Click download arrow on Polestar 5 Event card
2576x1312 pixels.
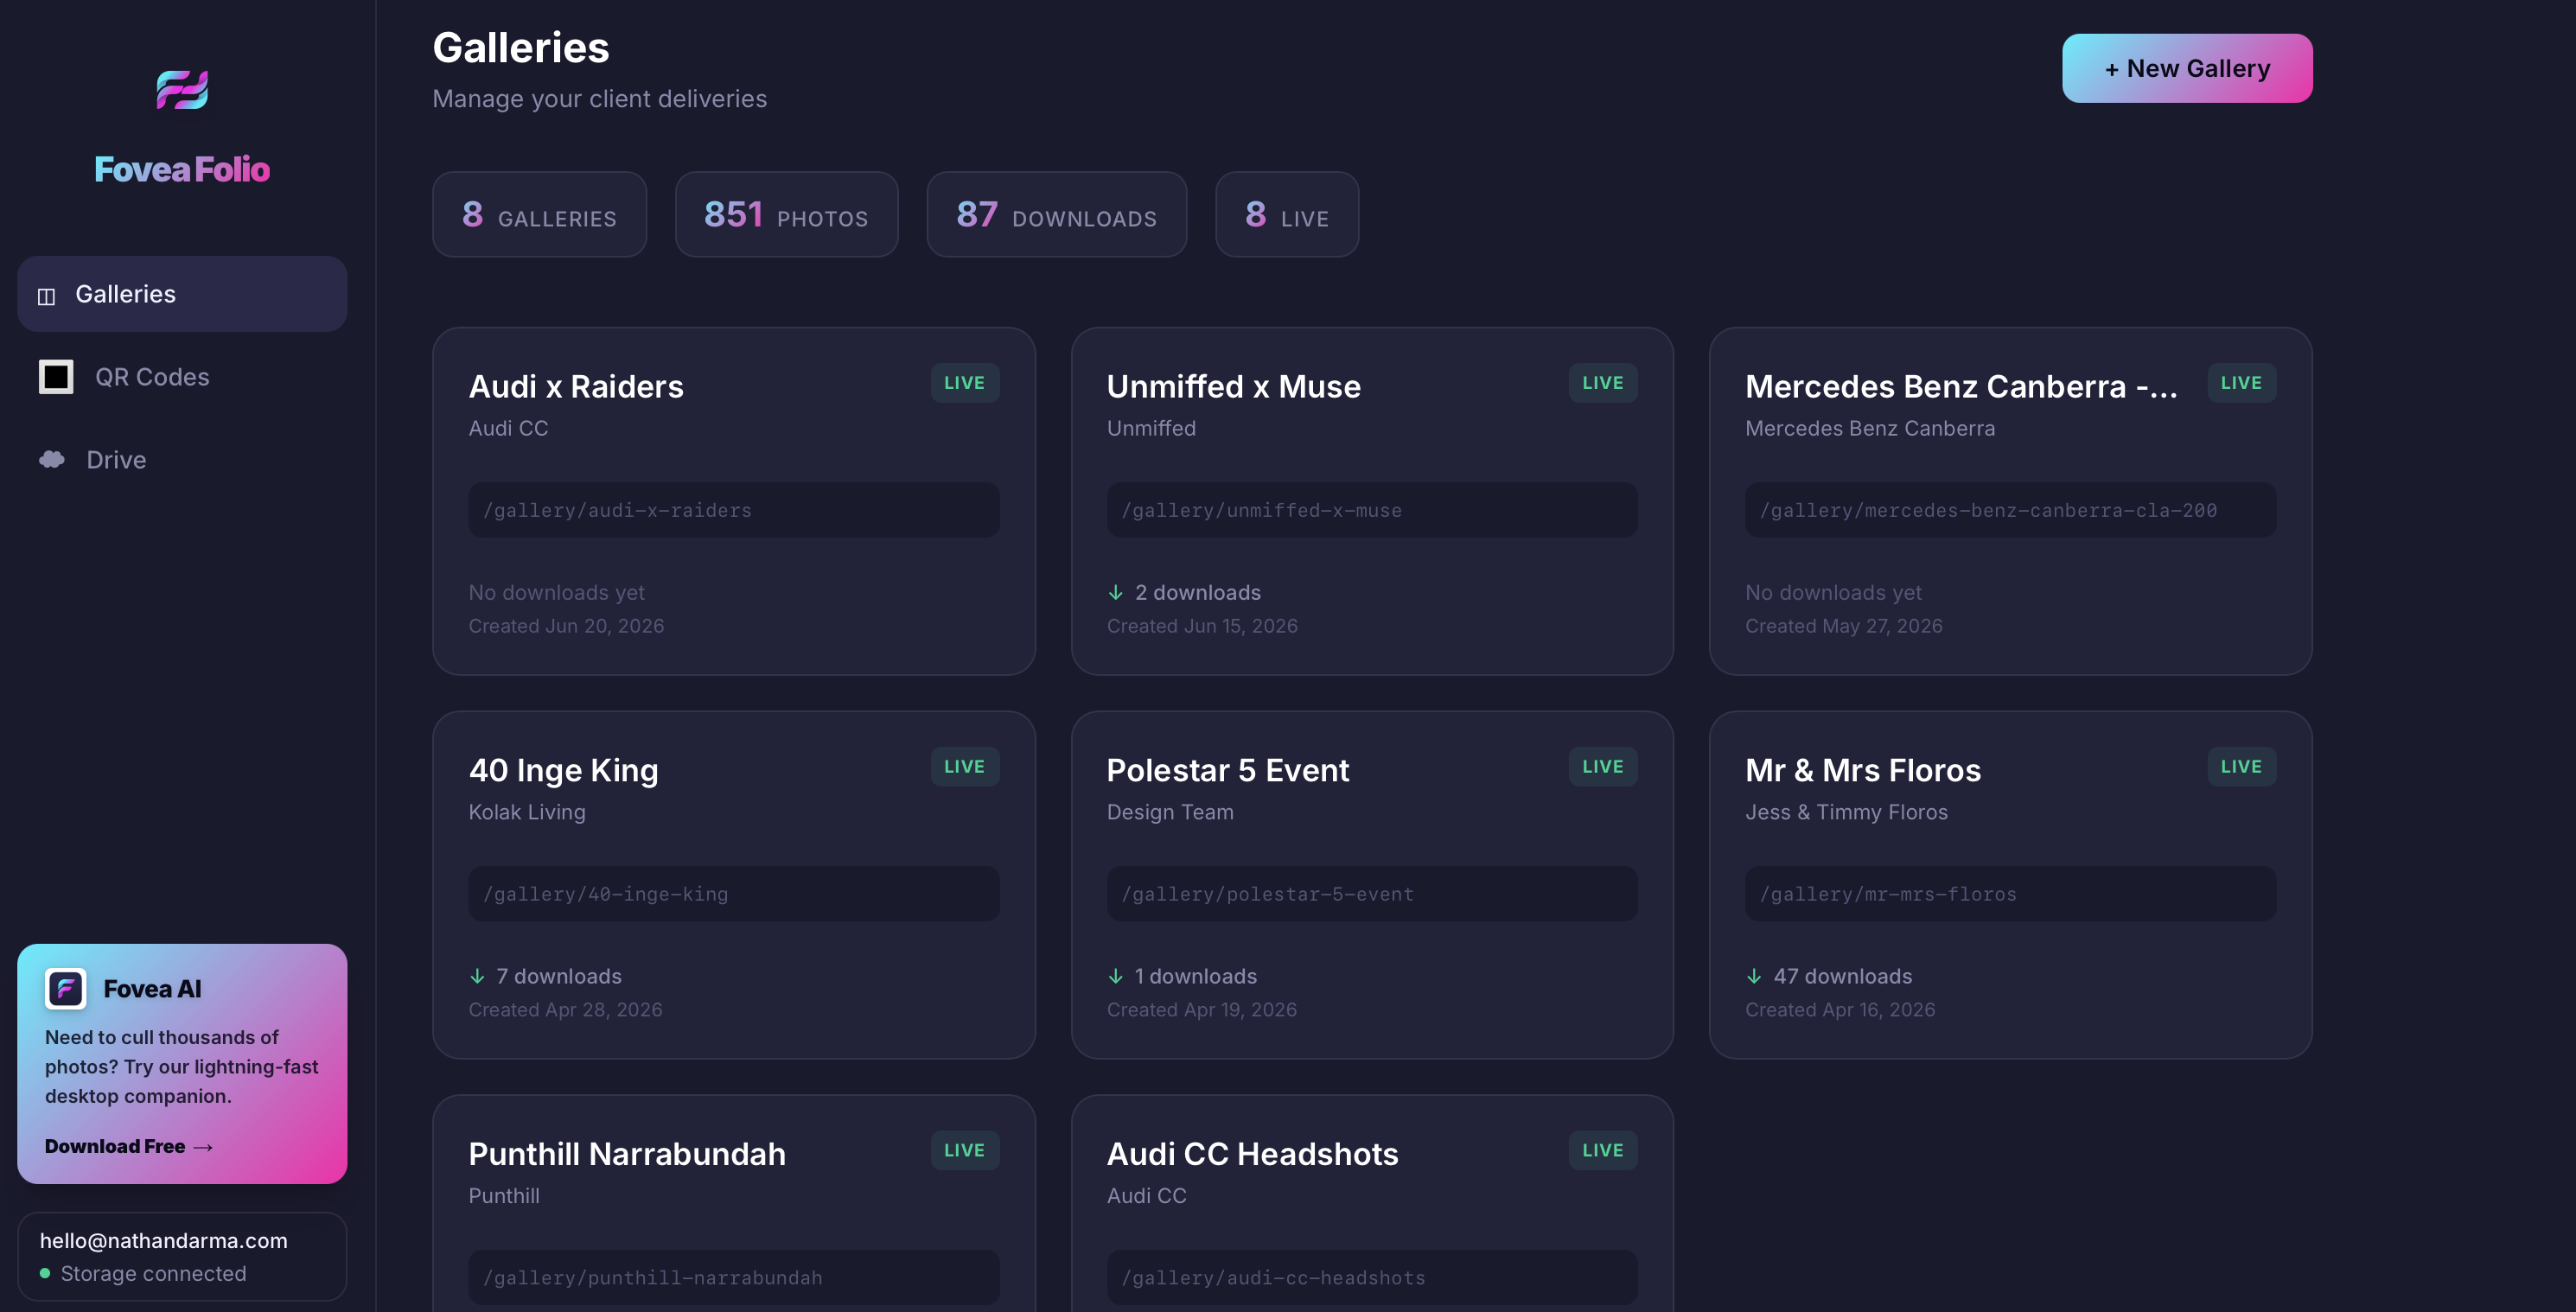[x=1116, y=976]
